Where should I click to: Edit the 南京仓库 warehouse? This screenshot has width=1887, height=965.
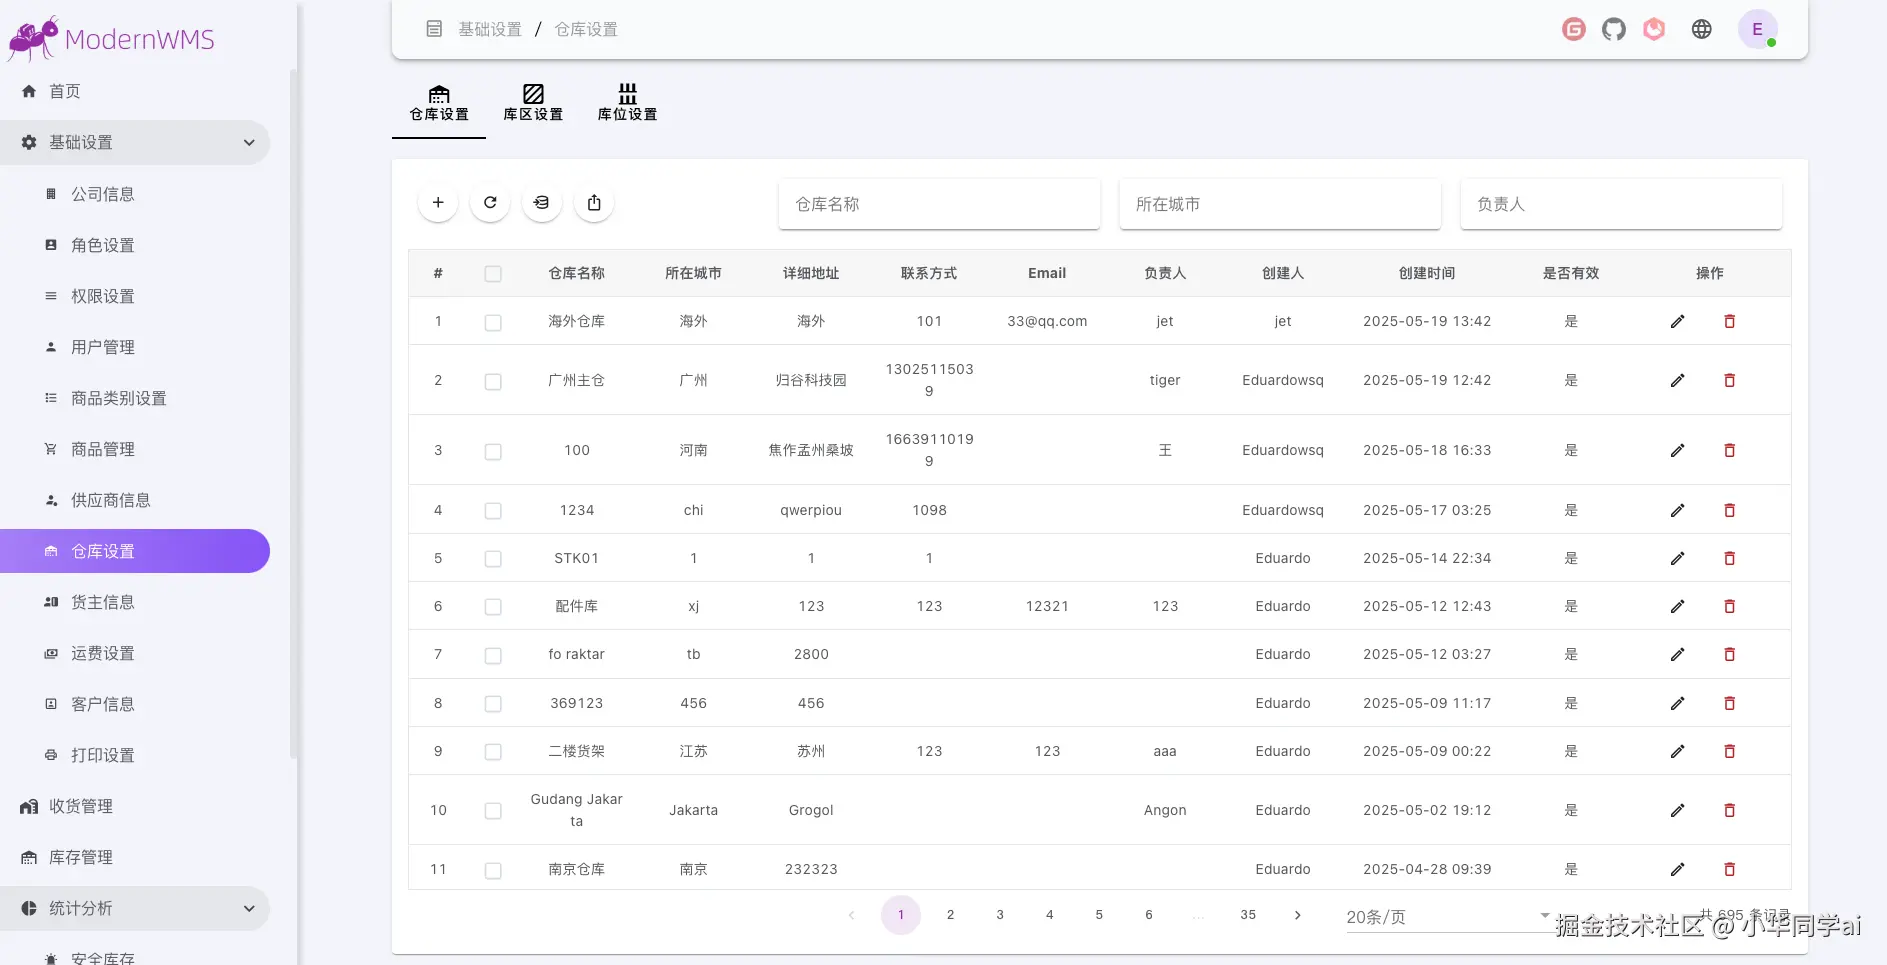click(1678, 870)
